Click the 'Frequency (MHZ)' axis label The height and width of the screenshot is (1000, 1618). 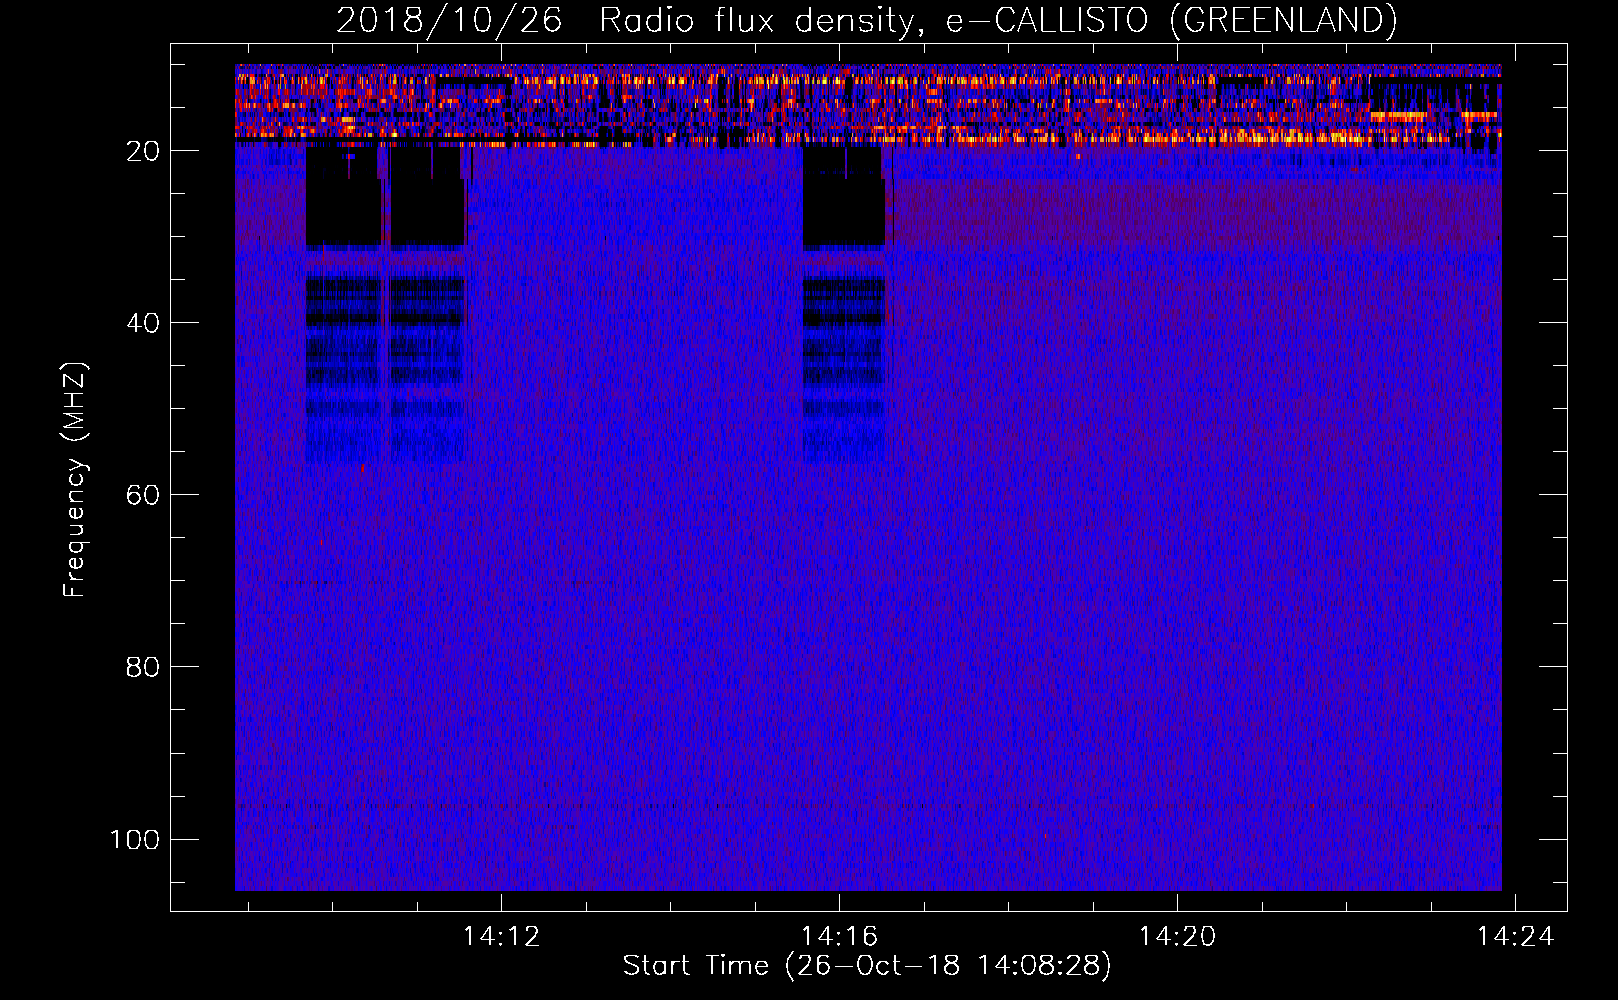point(75,480)
